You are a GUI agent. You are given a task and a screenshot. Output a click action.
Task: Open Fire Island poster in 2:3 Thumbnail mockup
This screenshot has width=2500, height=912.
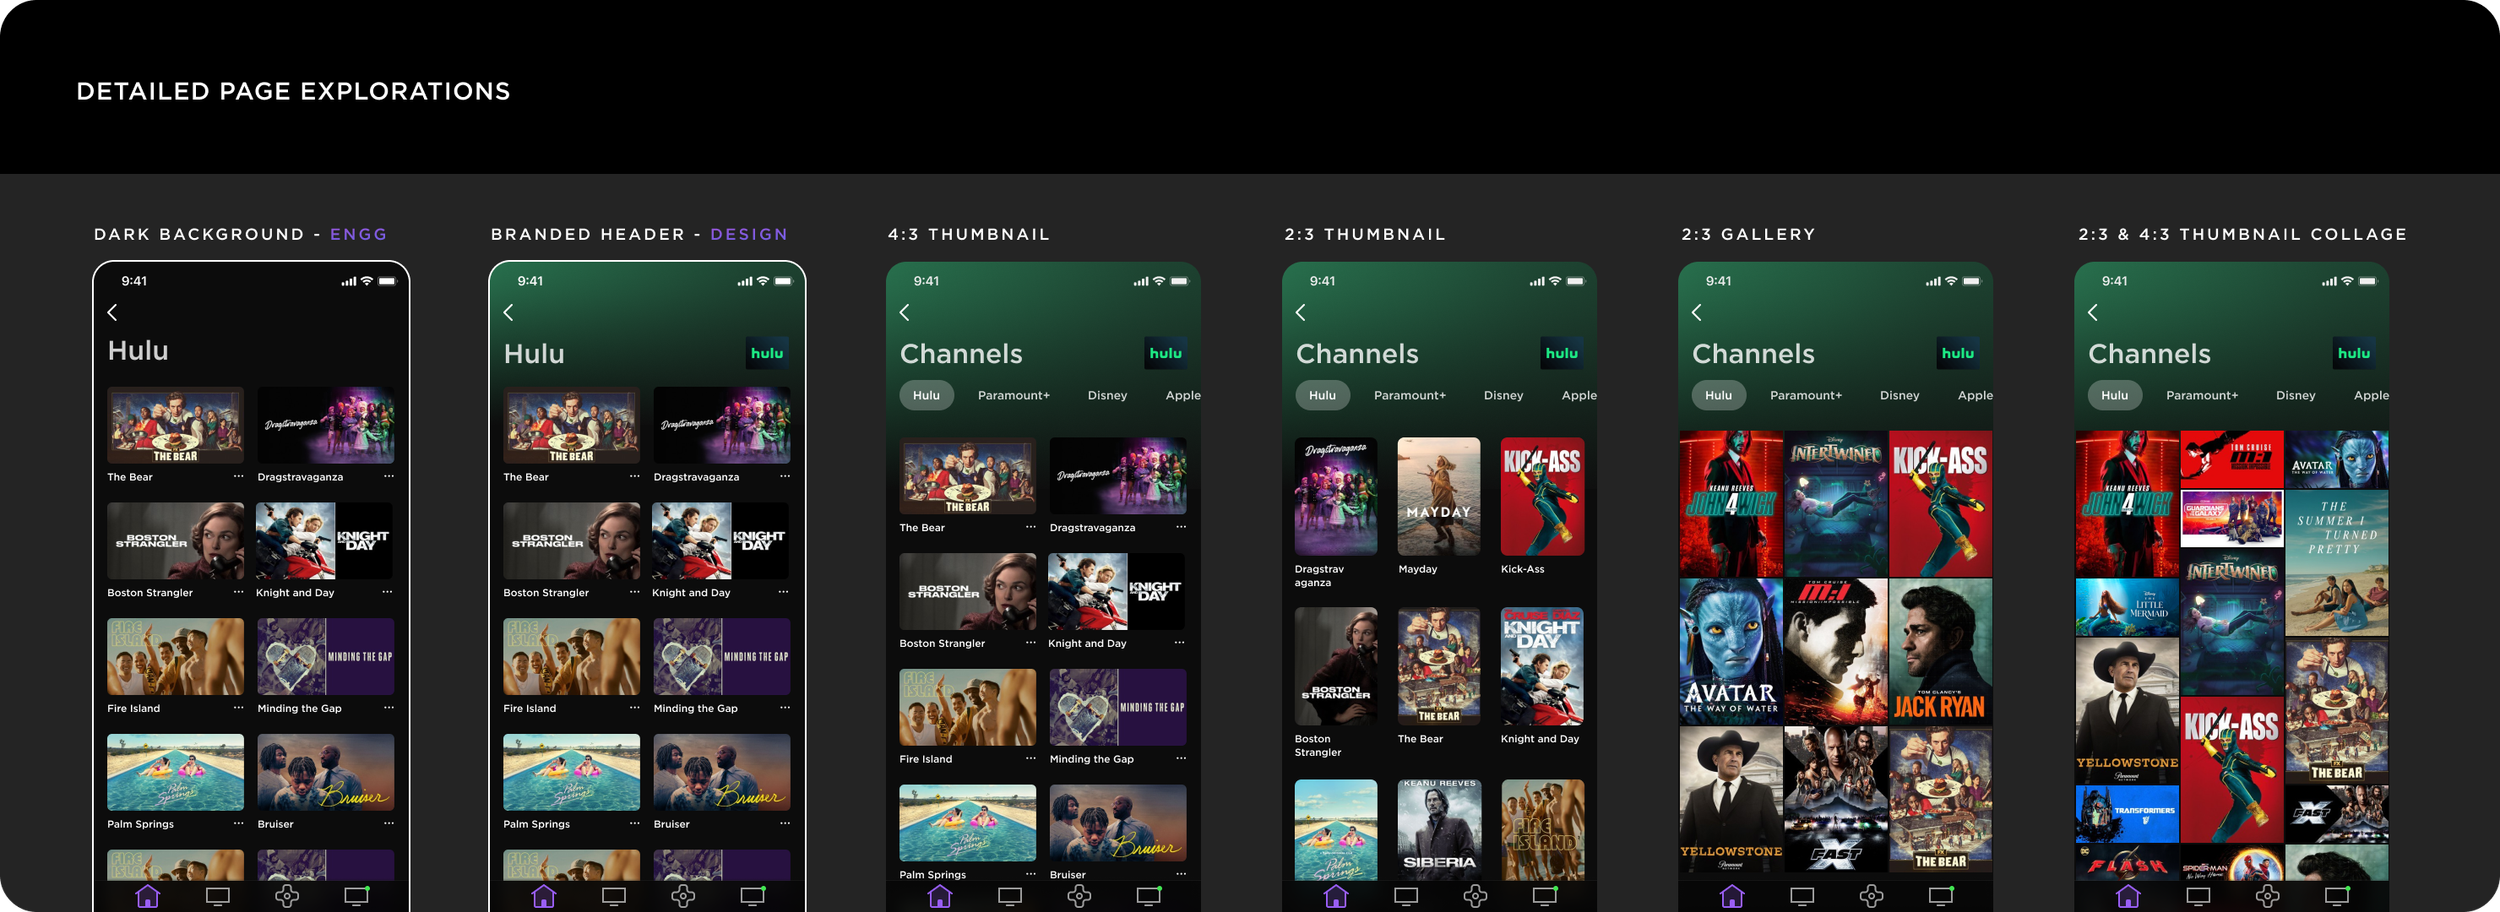click(x=1542, y=830)
